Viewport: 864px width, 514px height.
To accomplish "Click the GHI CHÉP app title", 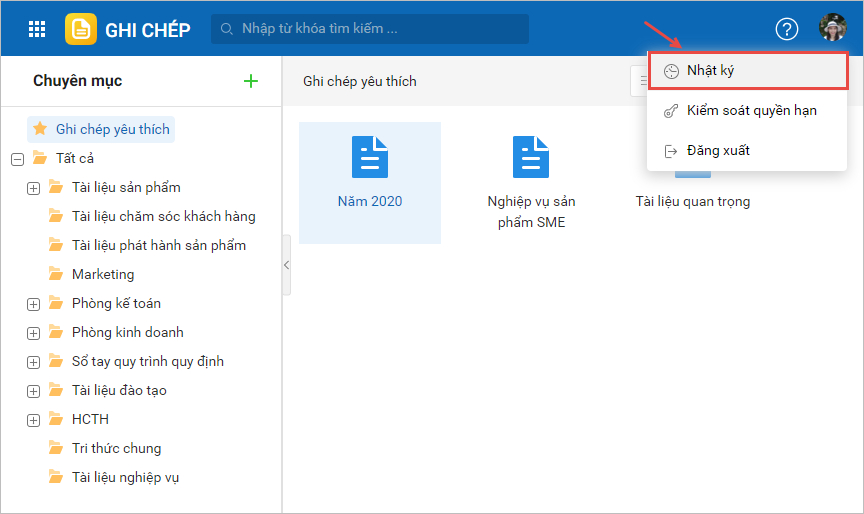I will (x=148, y=30).
